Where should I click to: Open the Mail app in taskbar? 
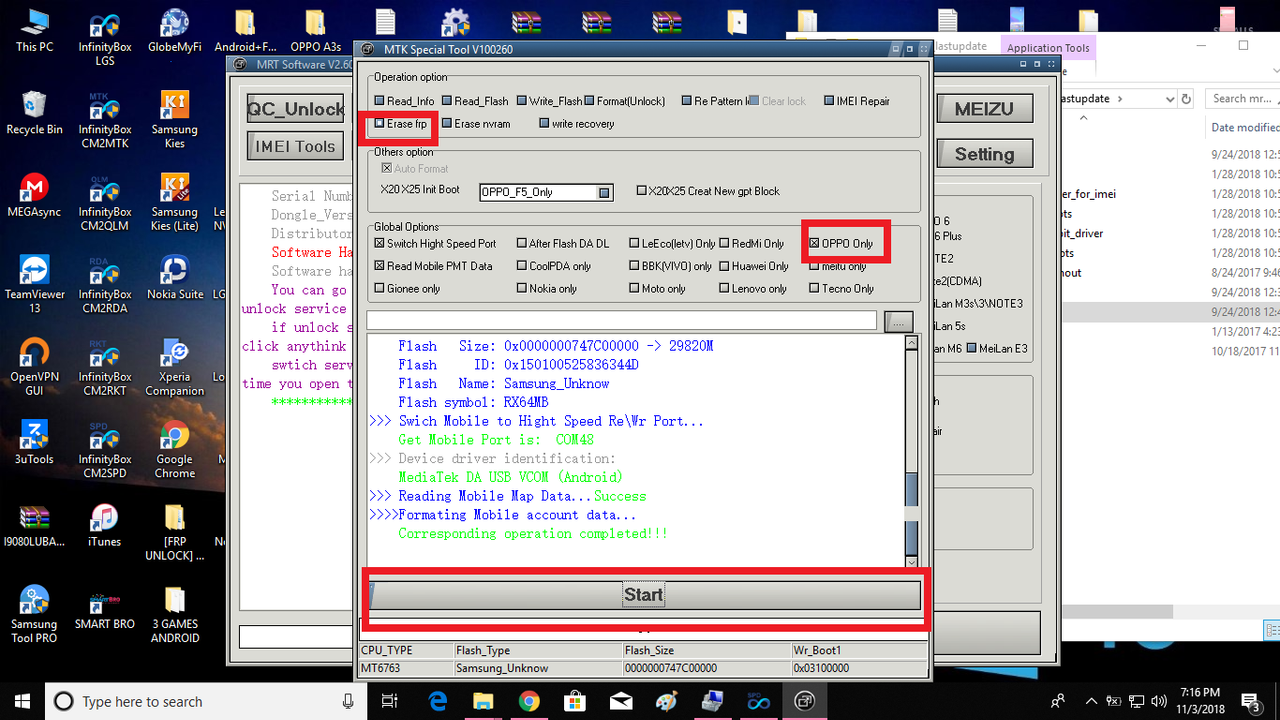pos(620,701)
